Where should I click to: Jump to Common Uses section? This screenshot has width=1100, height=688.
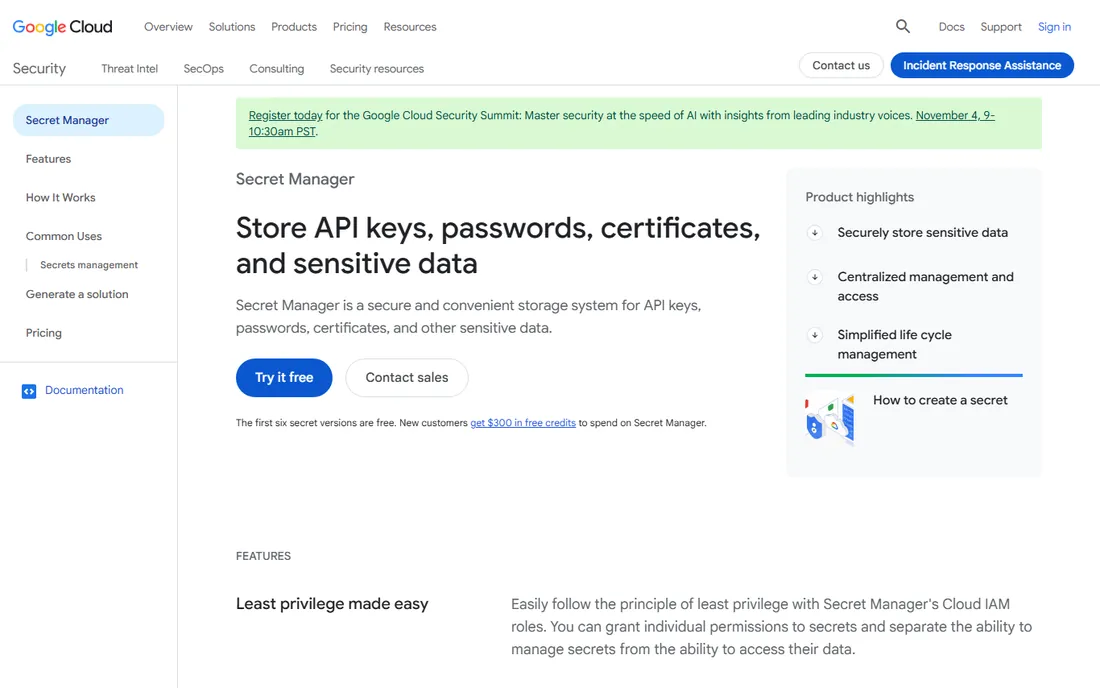(x=64, y=236)
